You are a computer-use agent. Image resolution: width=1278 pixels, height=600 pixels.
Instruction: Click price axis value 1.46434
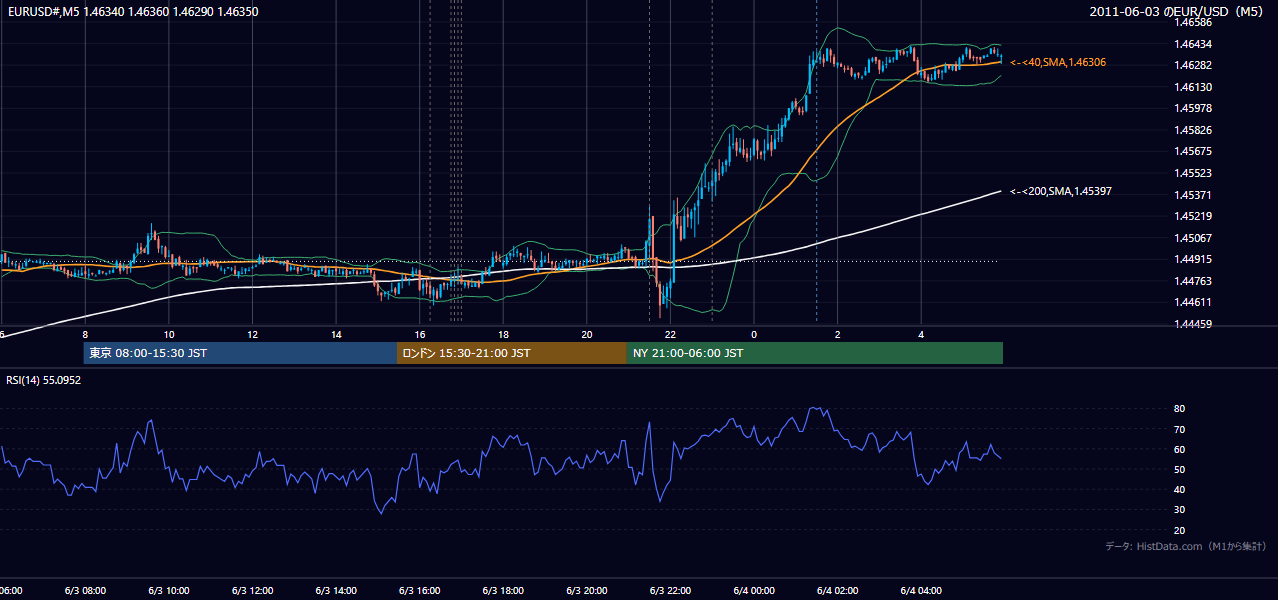pos(1194,44)
